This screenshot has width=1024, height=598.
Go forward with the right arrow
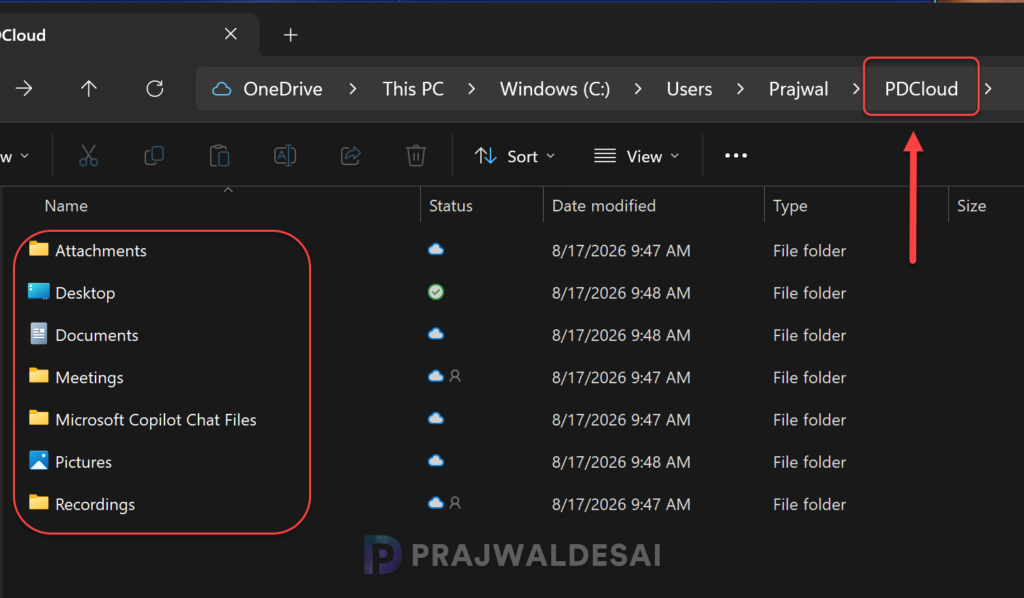24,88
